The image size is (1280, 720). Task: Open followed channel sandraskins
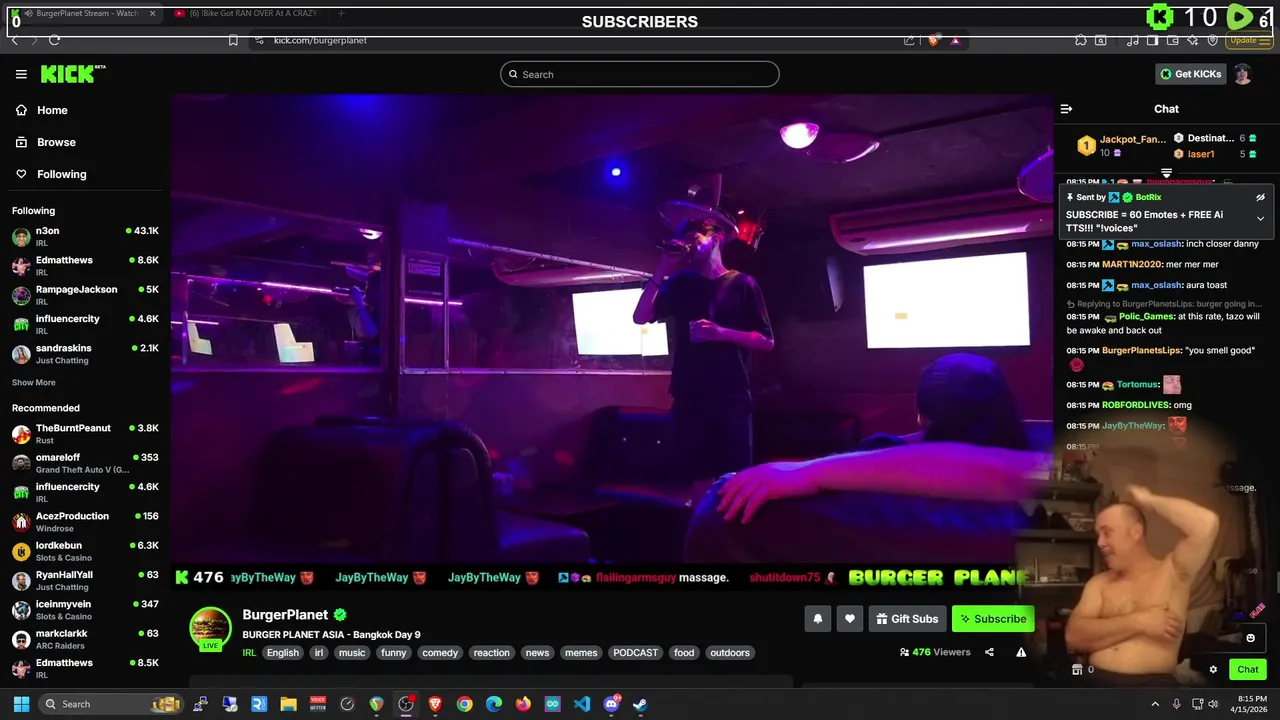[85, 354]
